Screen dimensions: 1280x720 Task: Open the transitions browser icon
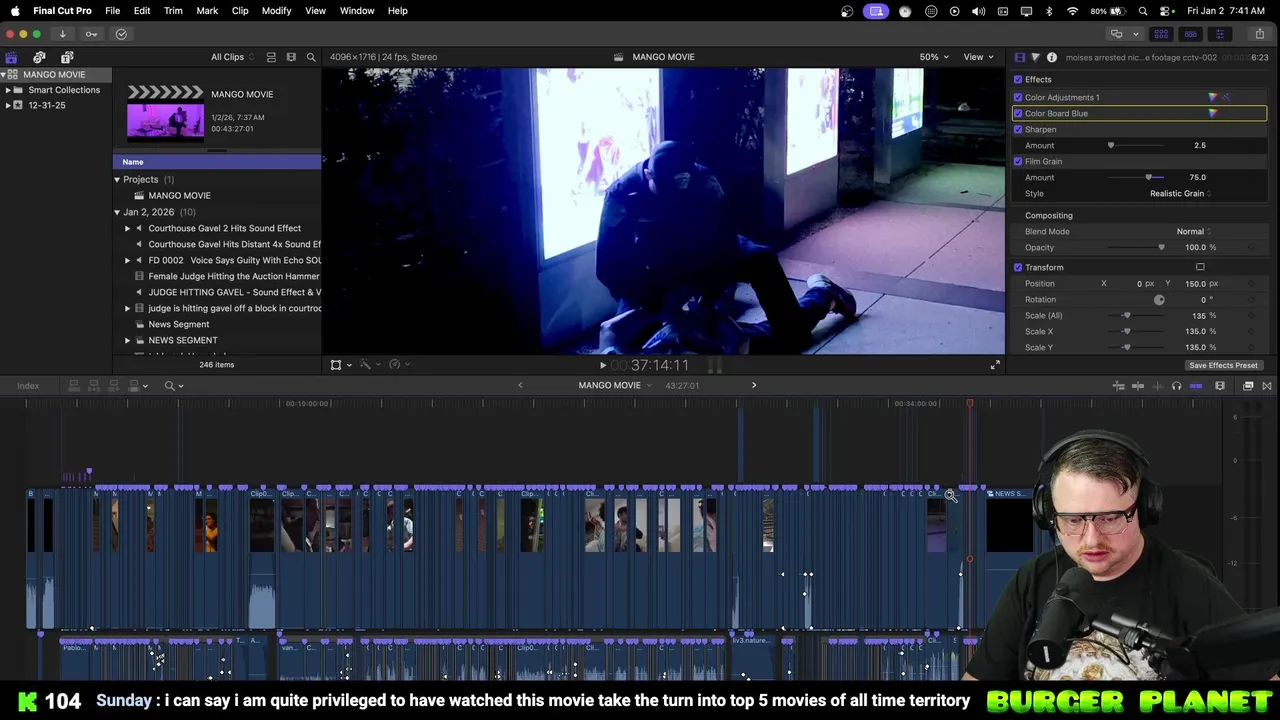click(x=1267, y=386)
